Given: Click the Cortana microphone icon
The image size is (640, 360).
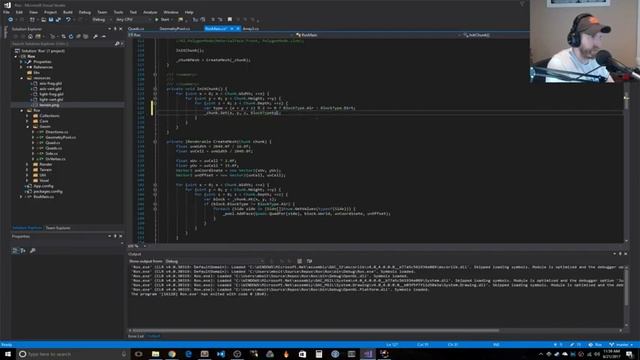Looking at the screenshot, I should 124,354.
